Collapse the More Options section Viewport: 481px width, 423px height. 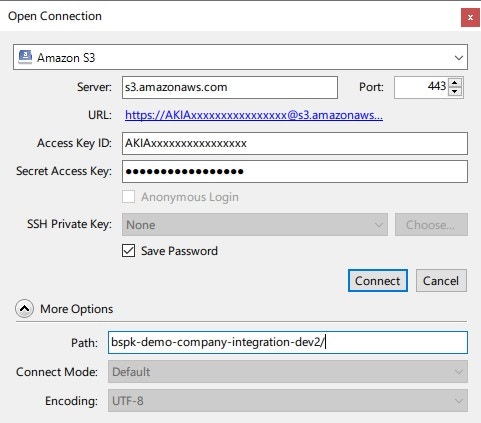point(24,309)
